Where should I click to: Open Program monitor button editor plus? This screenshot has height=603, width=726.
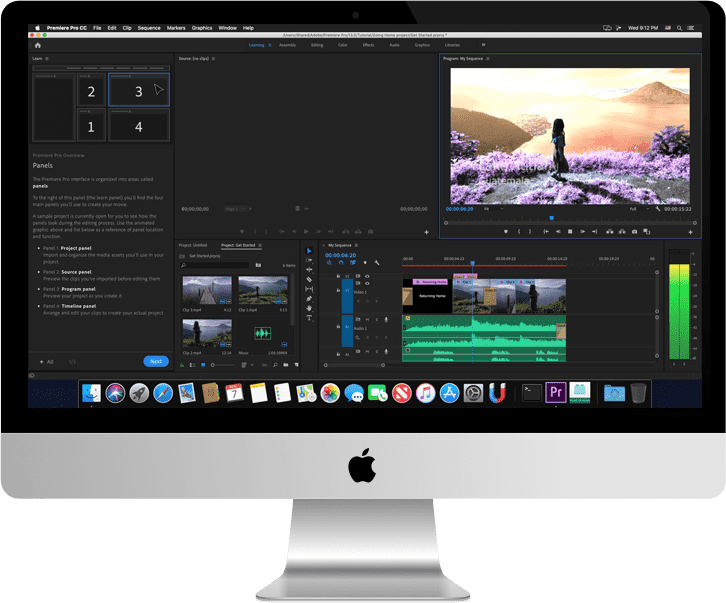(690, 232)
